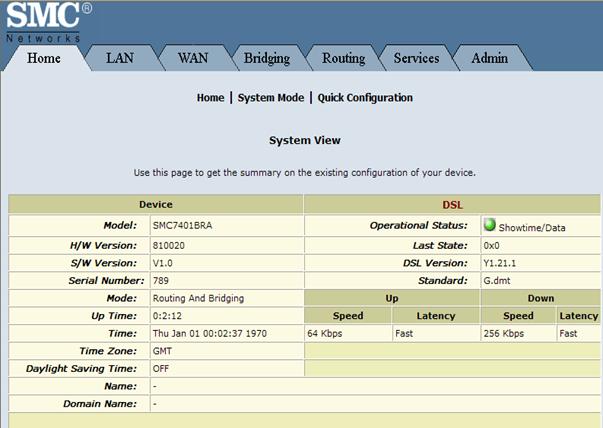Open the Admin tab

click(x=490, y=58)
